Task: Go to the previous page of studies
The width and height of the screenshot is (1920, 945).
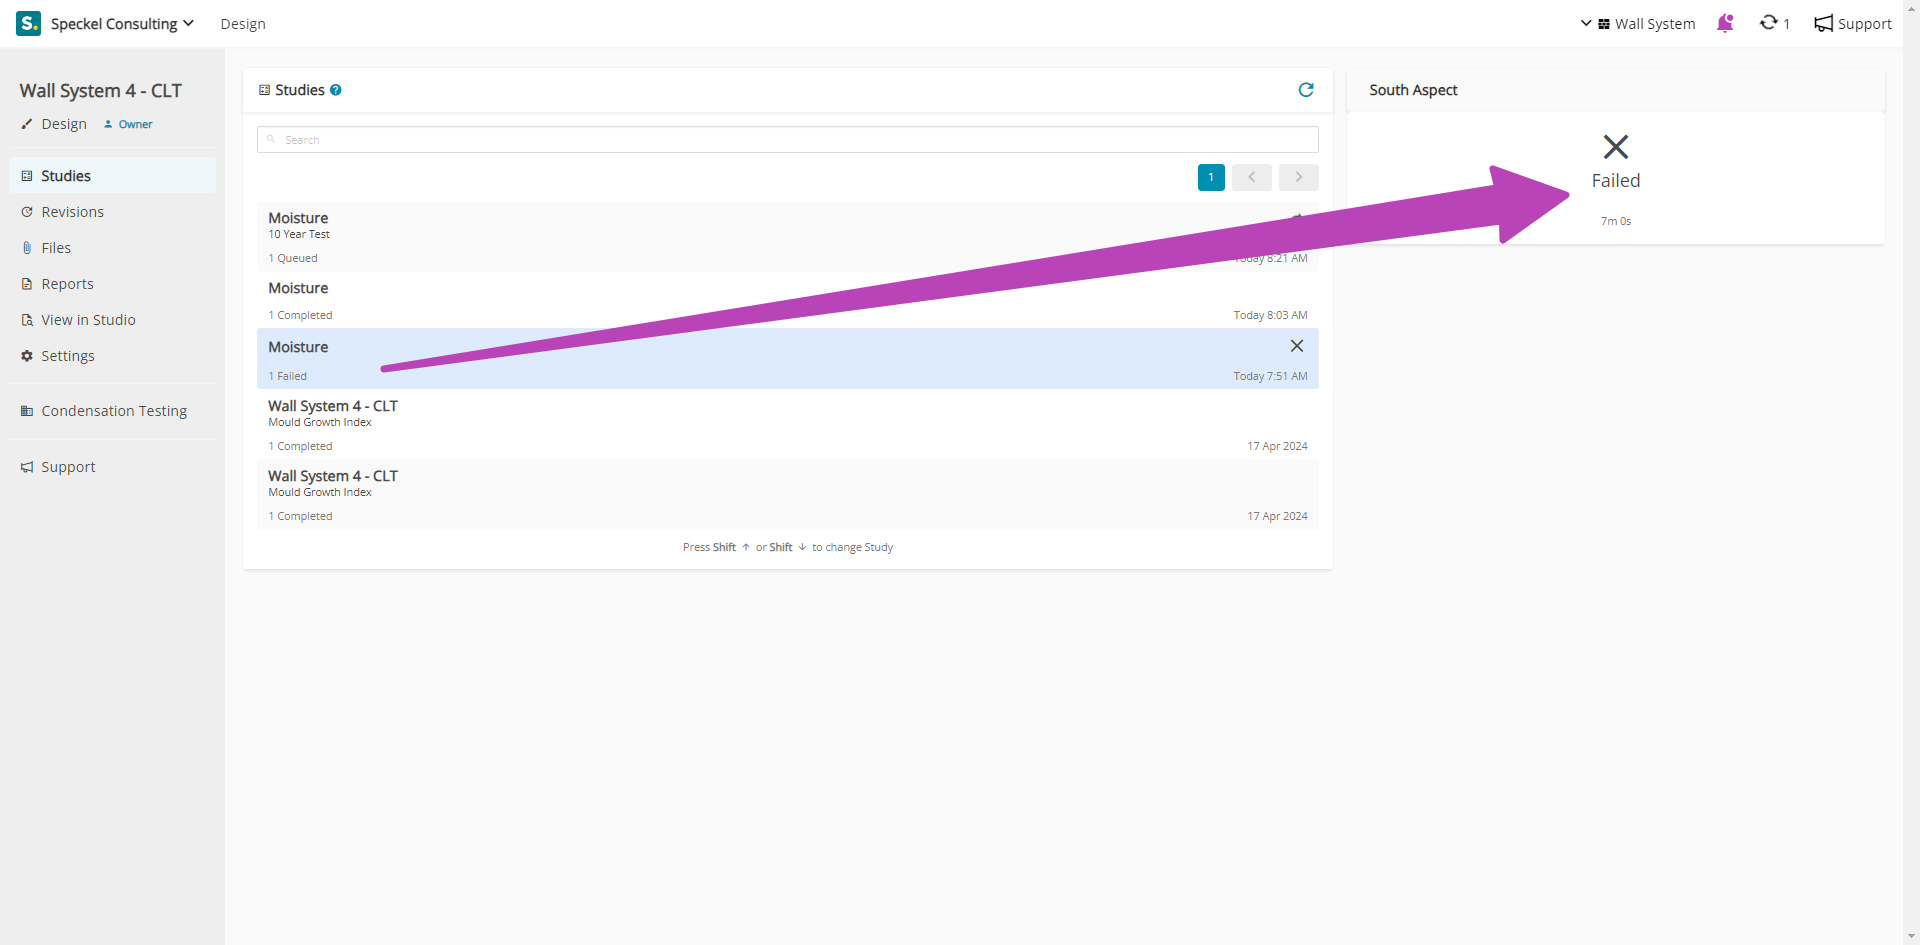Action: click(x=1251, y=177)
